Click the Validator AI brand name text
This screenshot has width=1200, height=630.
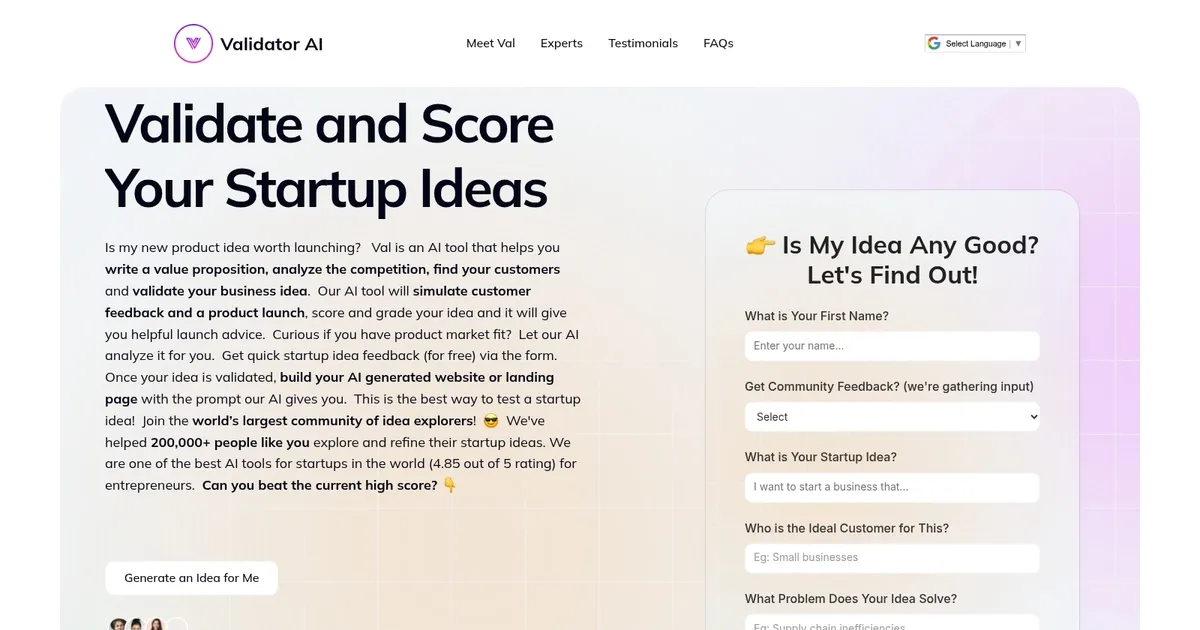[x=271, y=44]
